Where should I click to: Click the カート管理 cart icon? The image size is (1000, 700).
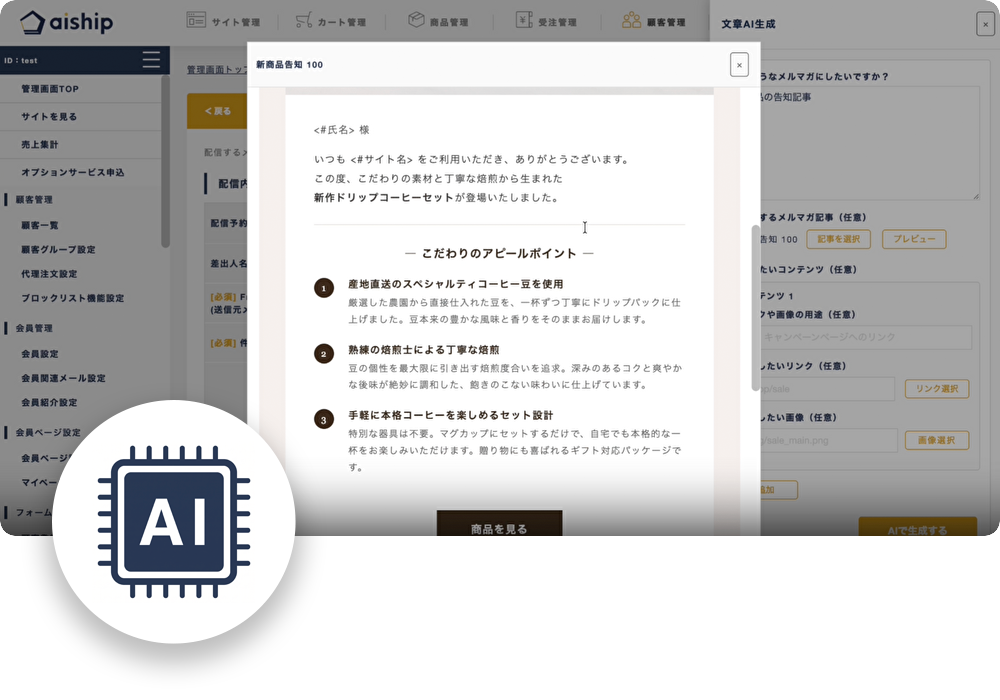[x=304, y=20]
